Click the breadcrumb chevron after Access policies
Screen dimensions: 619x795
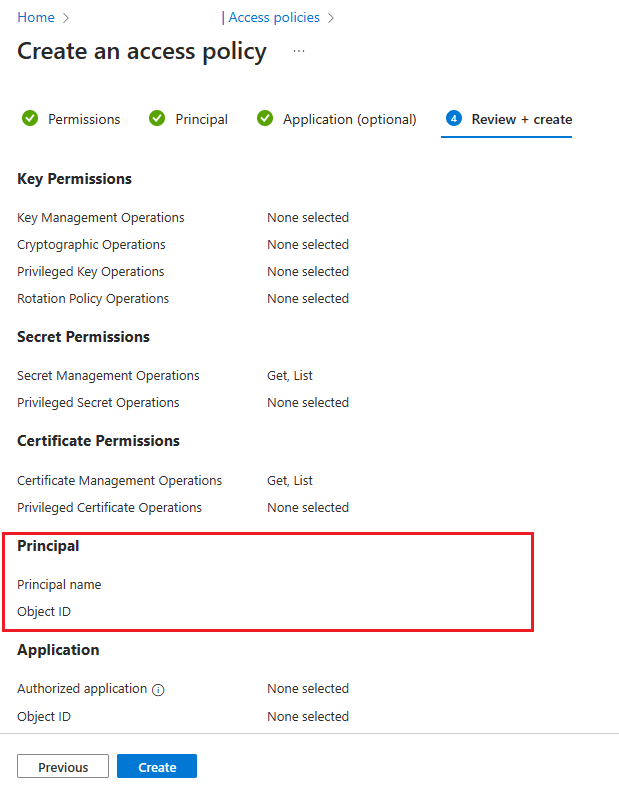coord(331,18)
